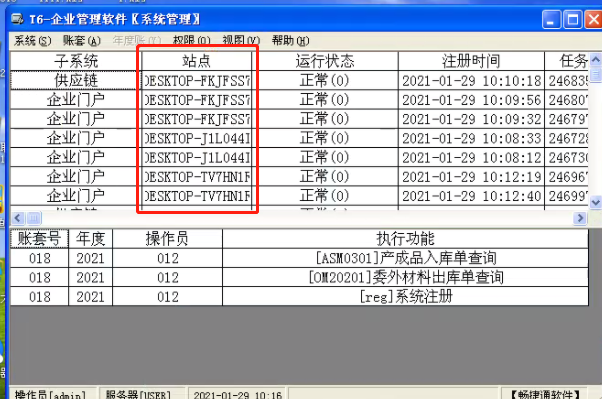Image resolution: width=602 pixels, height=399 pixels.
Task: Open the 视图(V) menu
Action: [241, 41]
